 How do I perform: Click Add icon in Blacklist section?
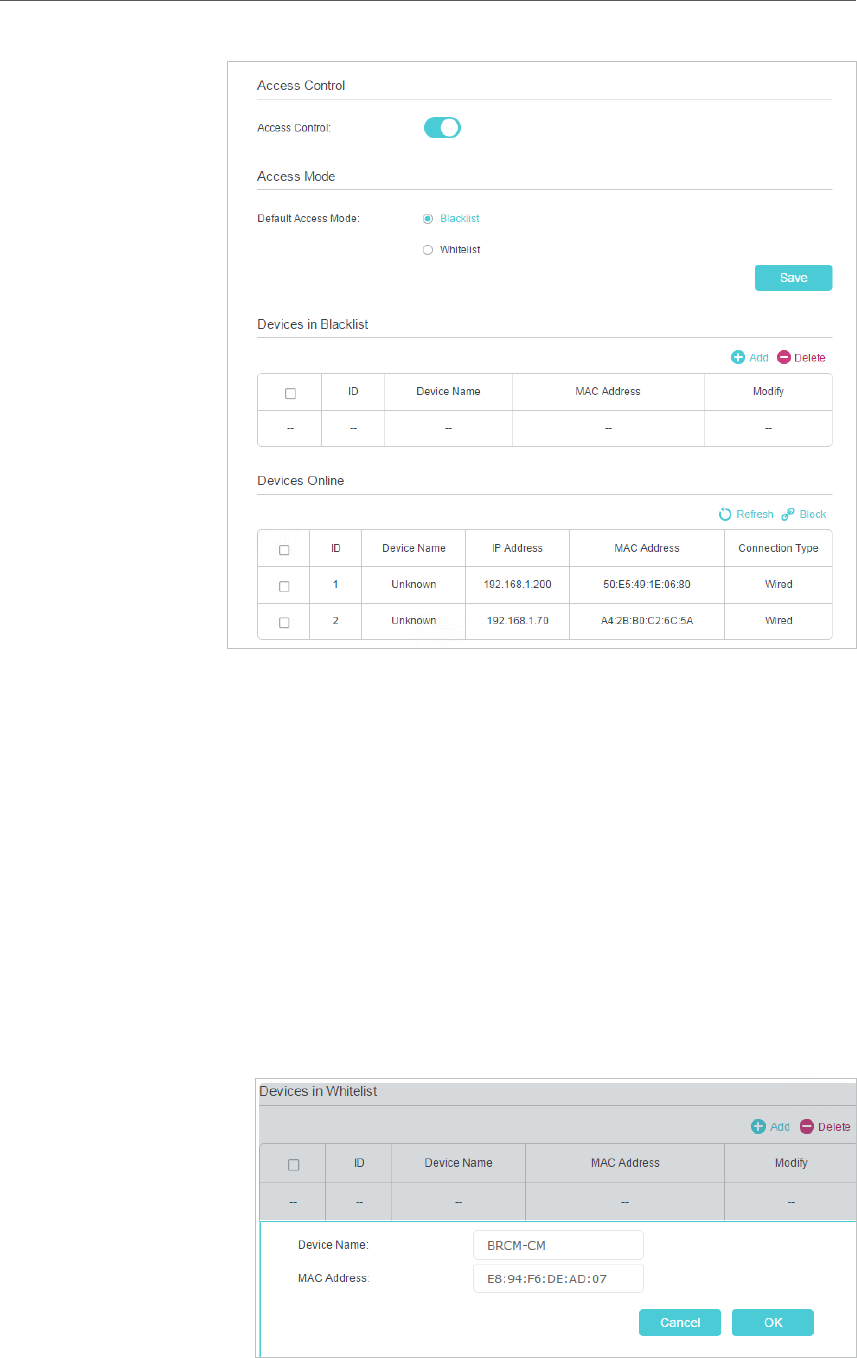[x=738, y=357]
